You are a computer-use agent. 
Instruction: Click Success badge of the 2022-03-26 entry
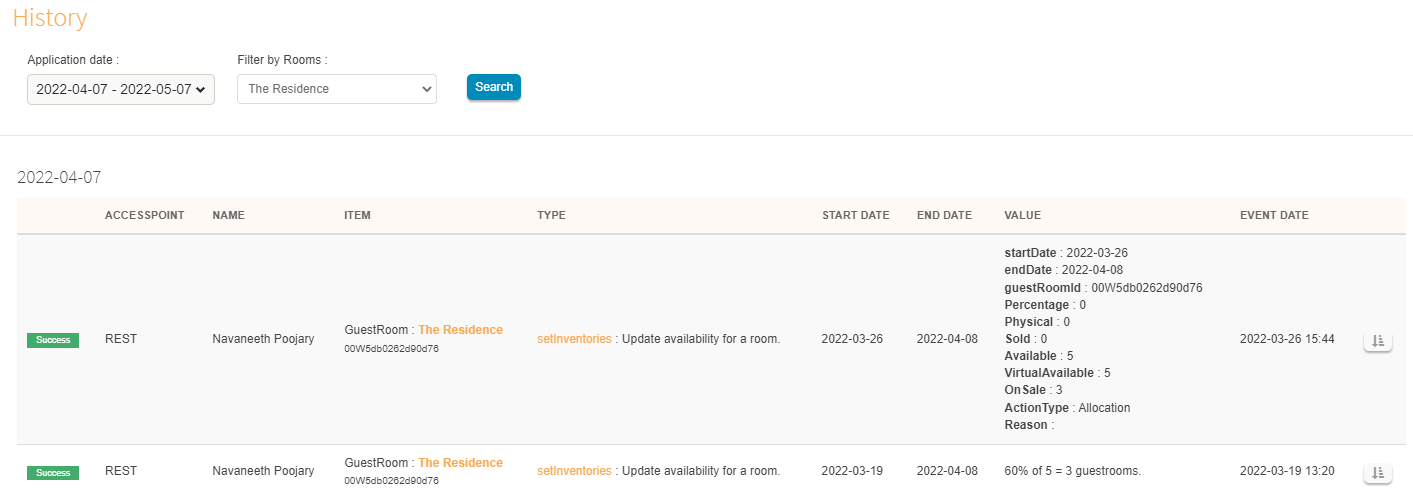(x=53, y=340)
